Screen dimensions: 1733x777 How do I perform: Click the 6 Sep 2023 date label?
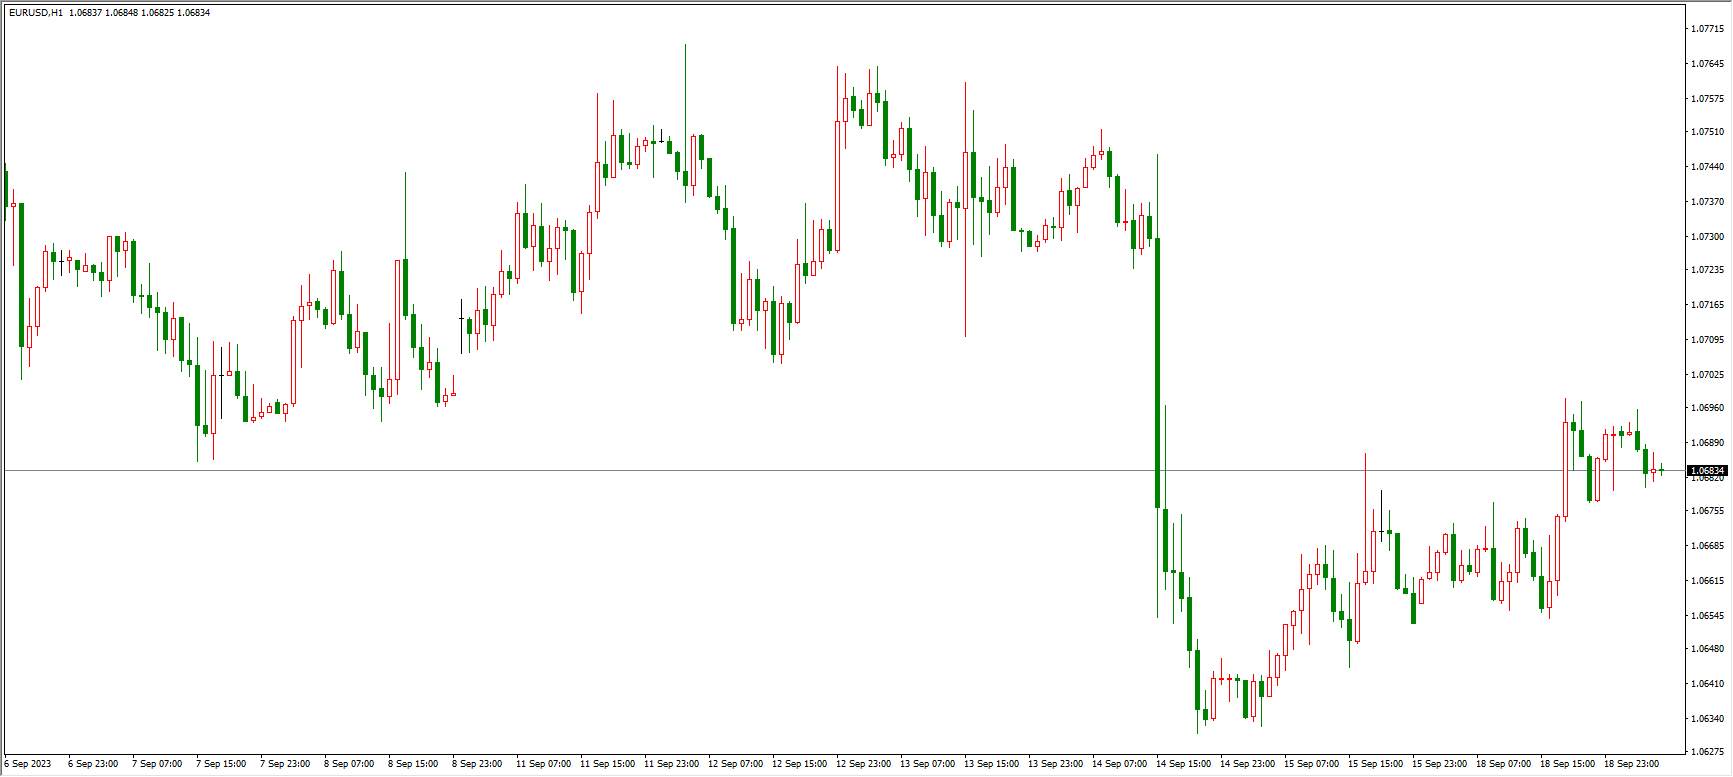pyautogui.click(x=28, y=764)
